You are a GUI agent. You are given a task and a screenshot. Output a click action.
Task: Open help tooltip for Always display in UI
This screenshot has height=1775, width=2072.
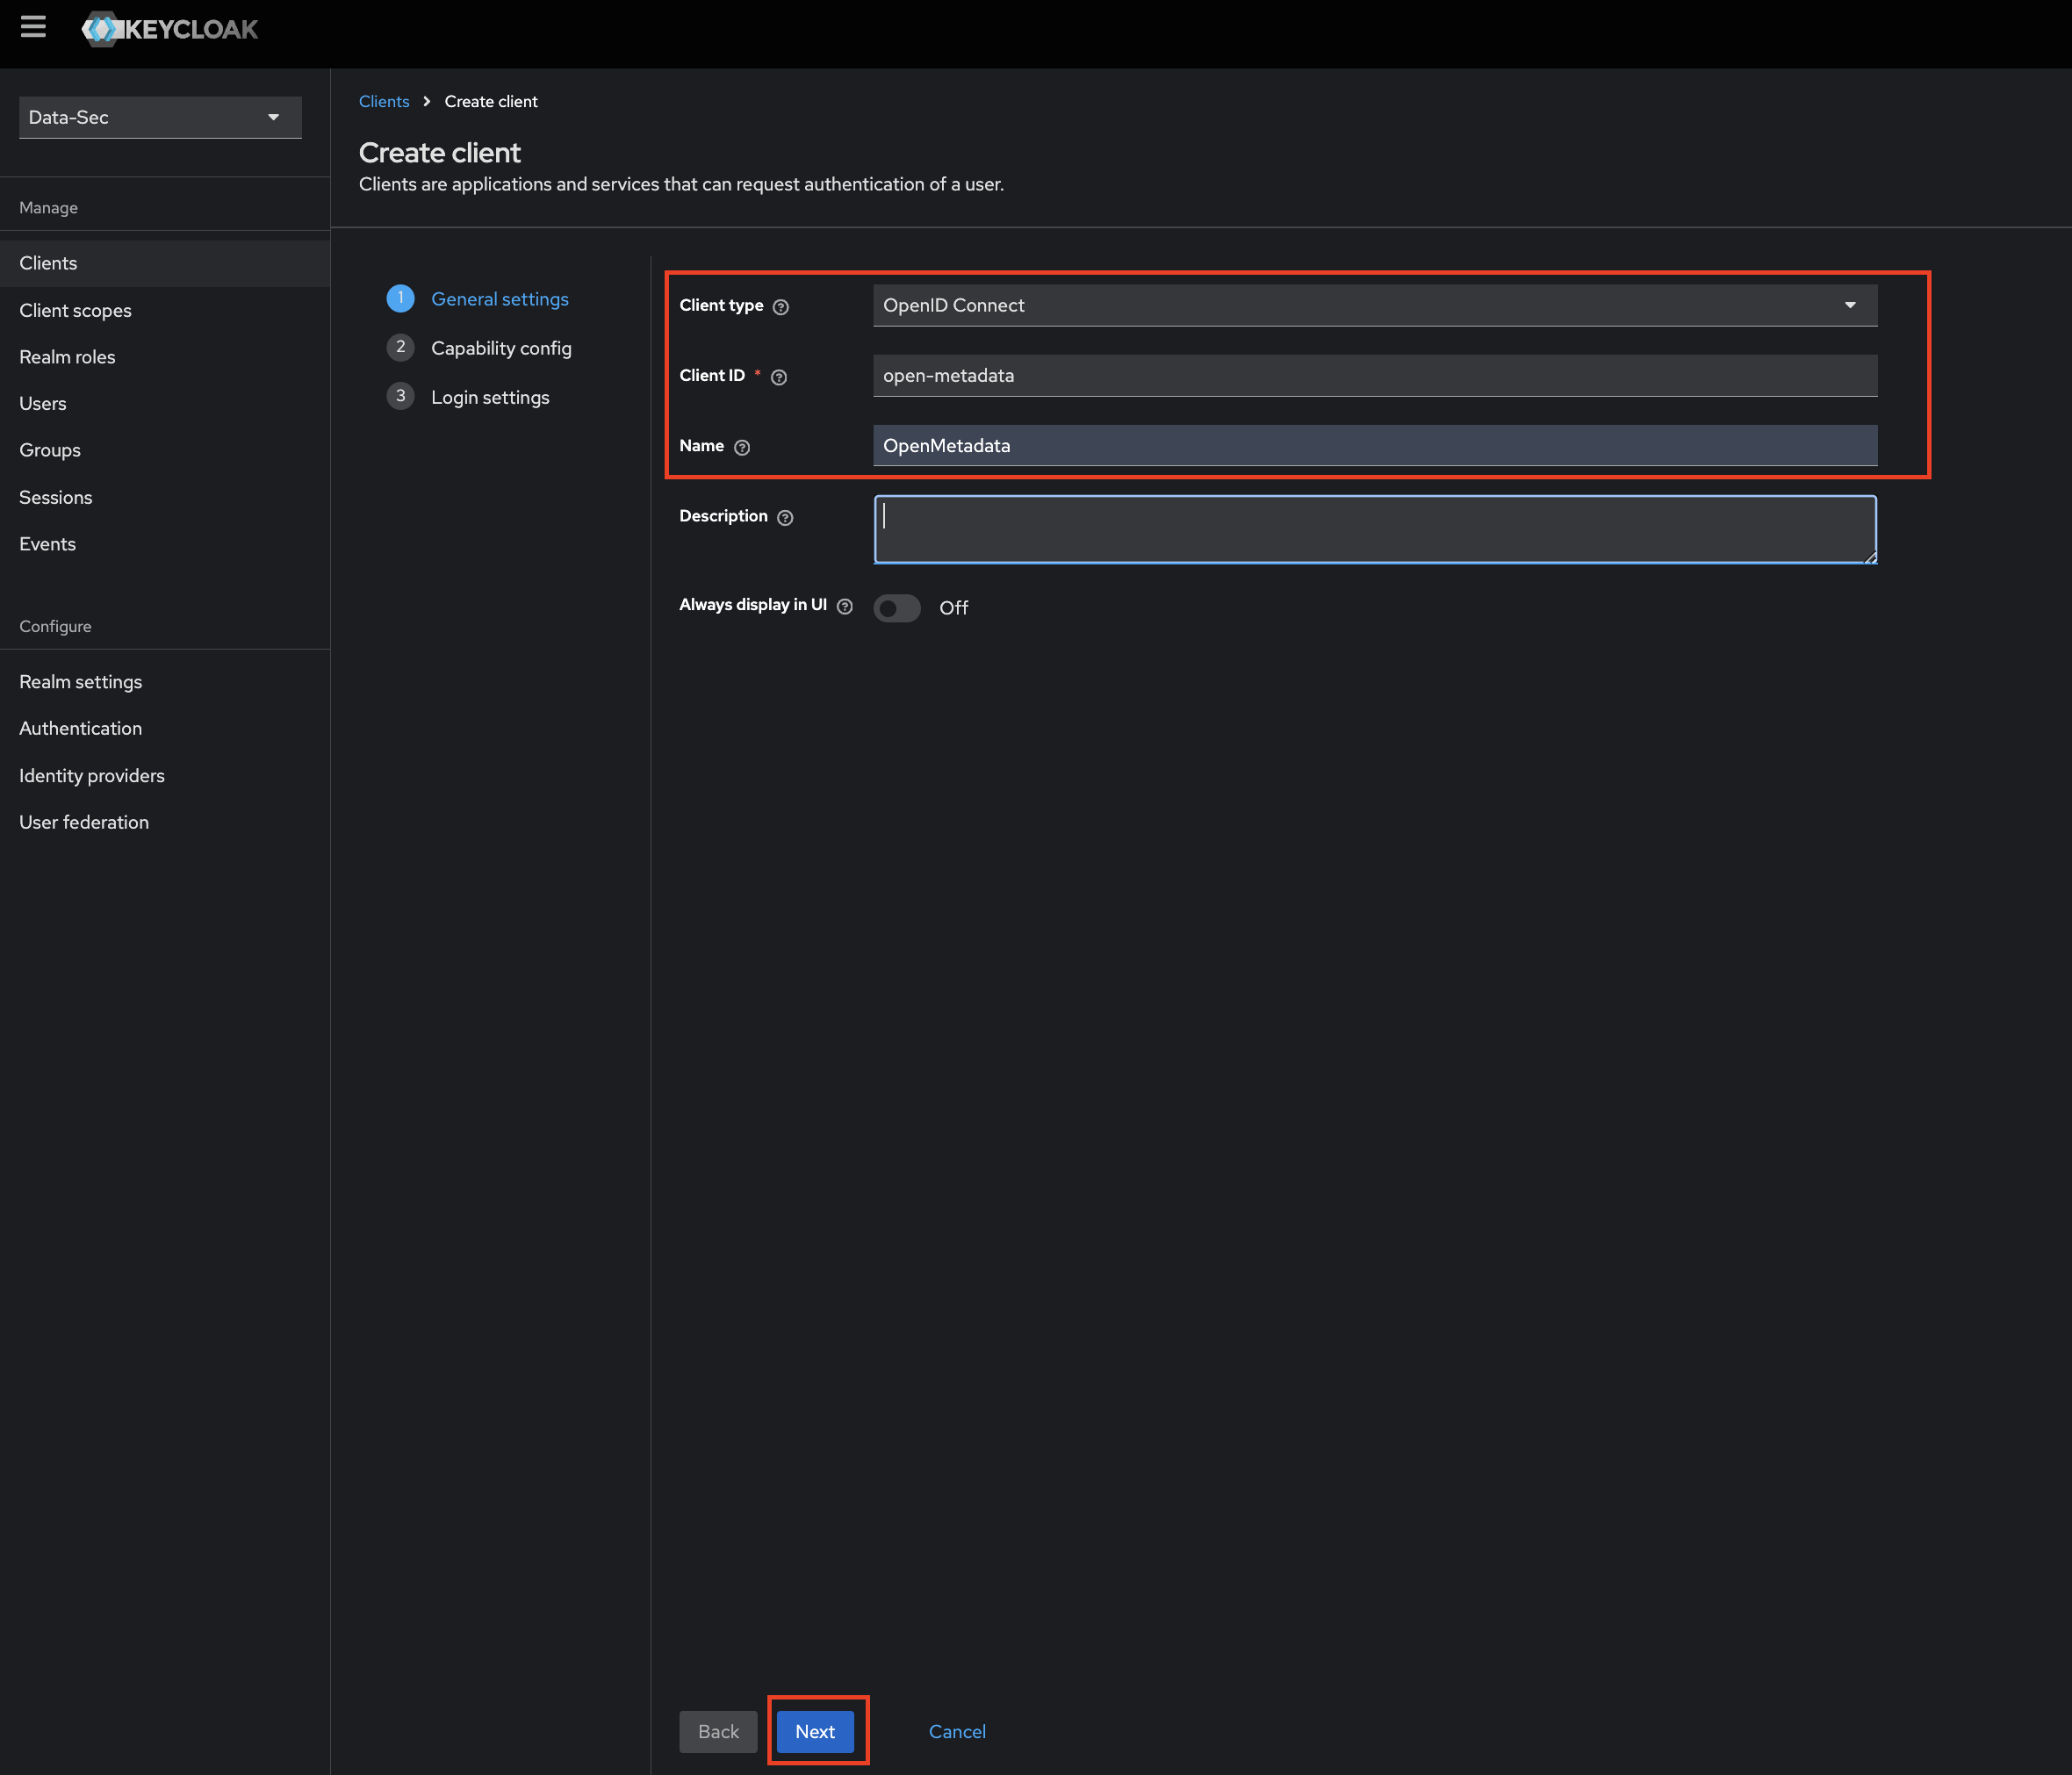click(845, 606)
